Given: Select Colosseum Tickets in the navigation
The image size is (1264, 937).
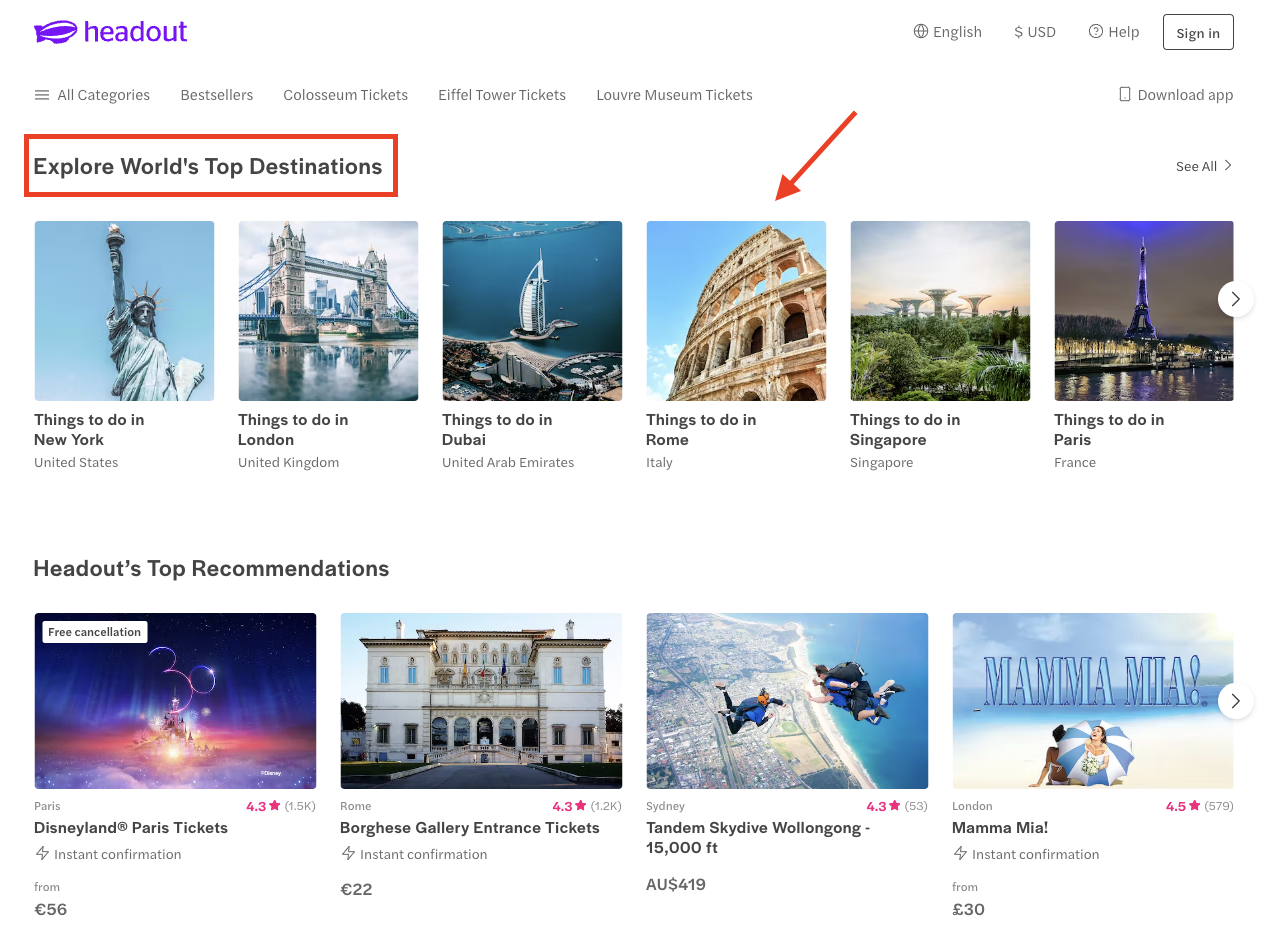Looking at the screenshot, I should click(x=345, y=94).
